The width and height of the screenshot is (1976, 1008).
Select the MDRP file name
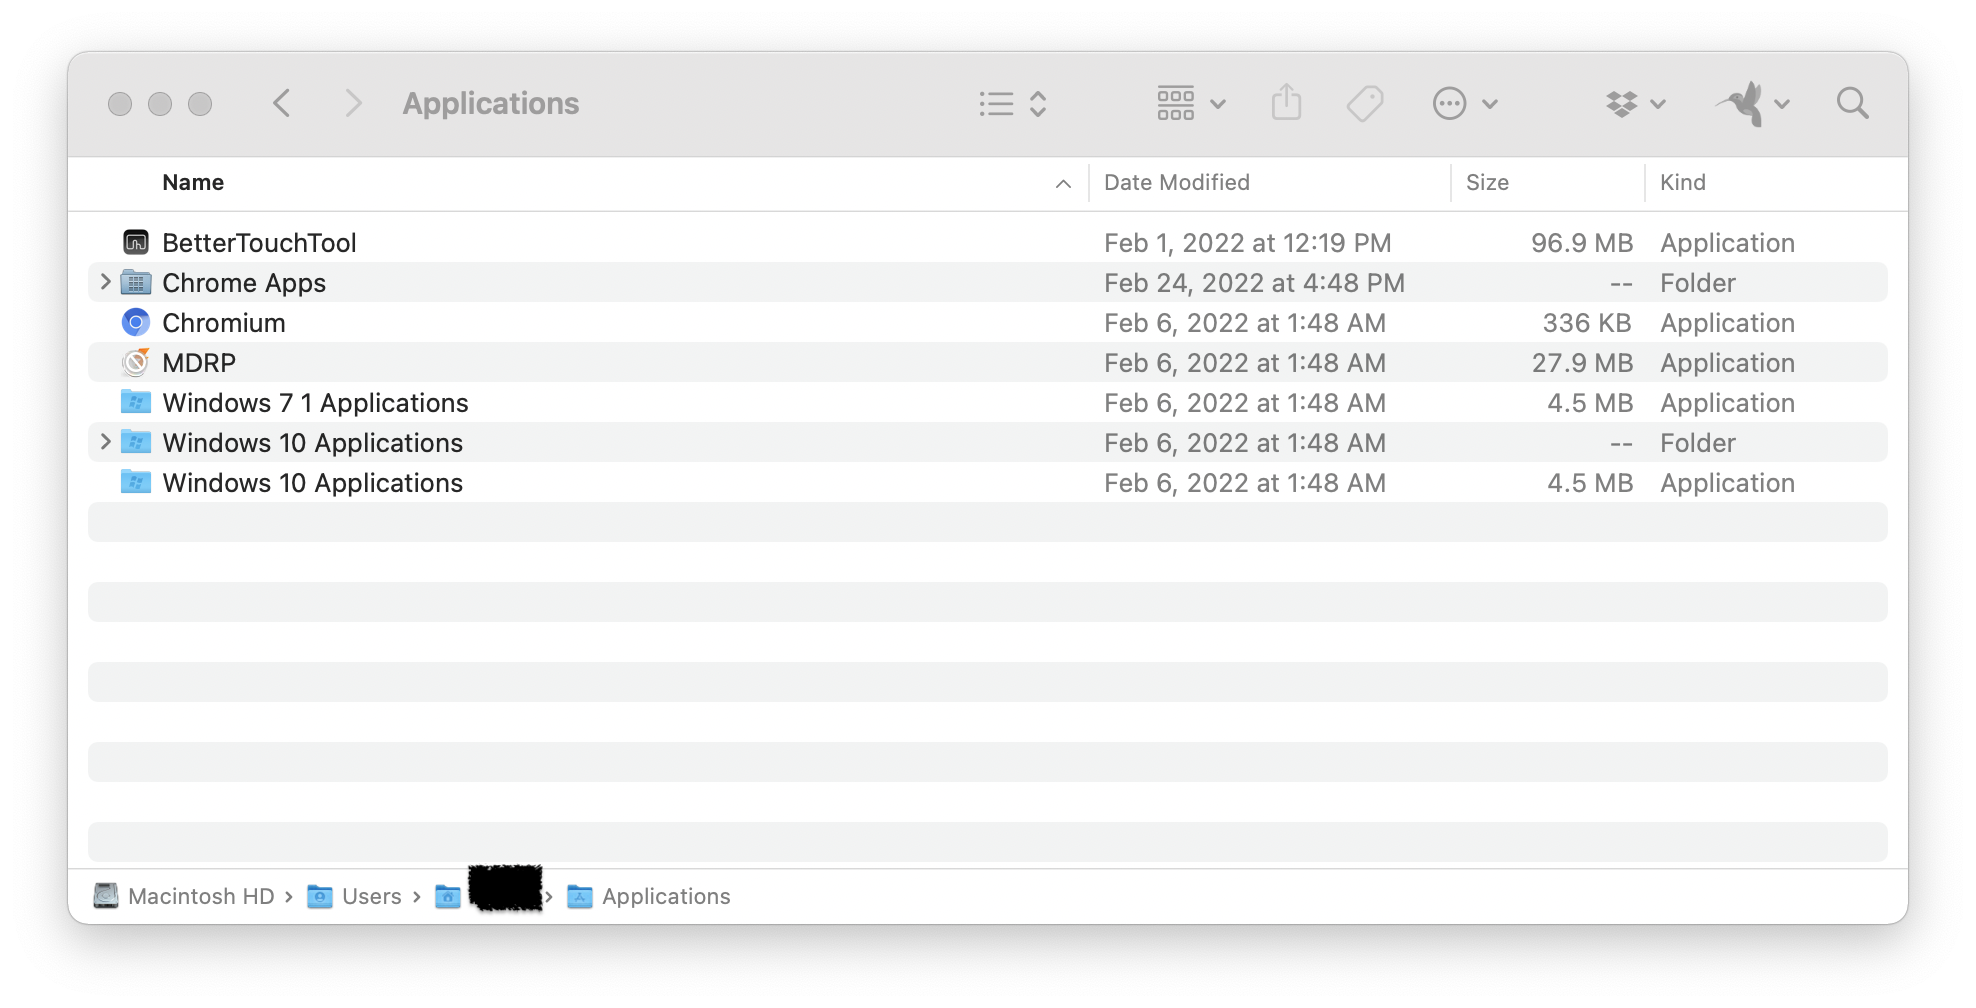pyautogui.click(x=199, y=363)
